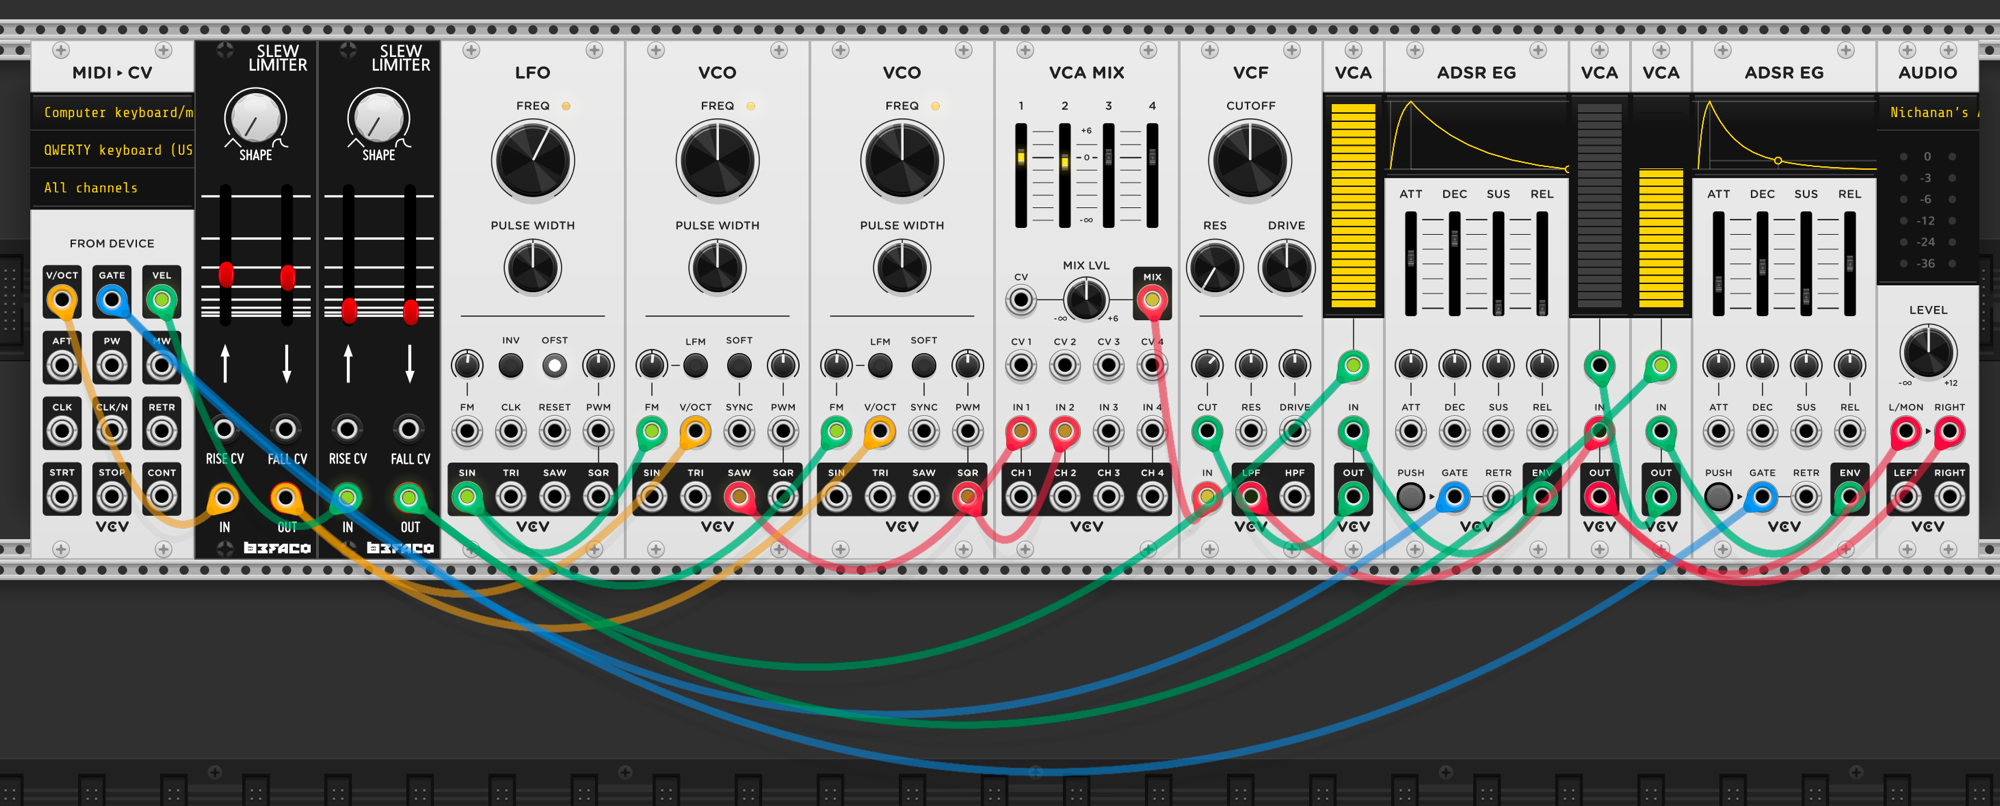Toggle the LFO OFST switch
This screenshot has height=806, width=2000.
[x=554, y=365]
